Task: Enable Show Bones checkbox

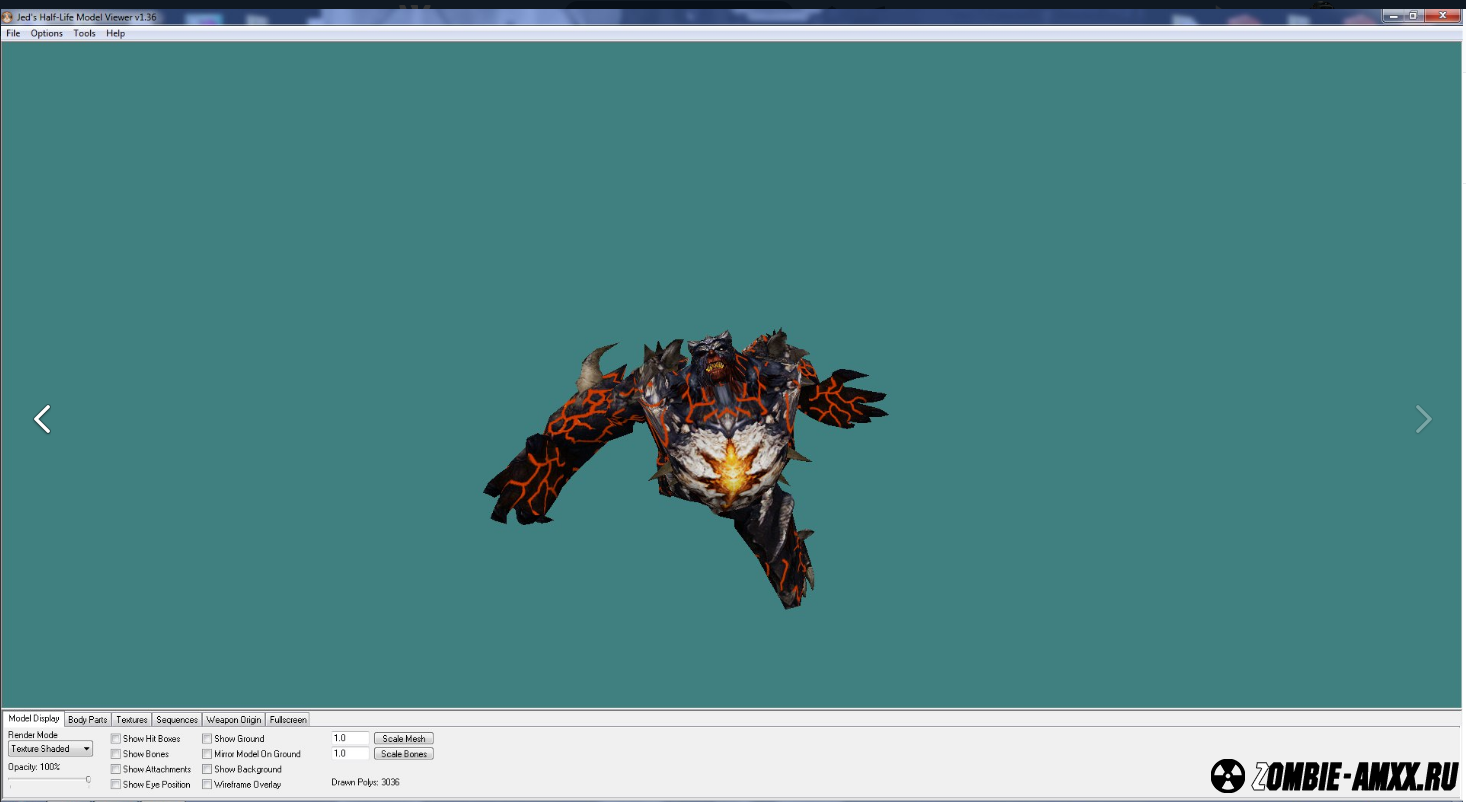Action: click(x=116, y=754)
